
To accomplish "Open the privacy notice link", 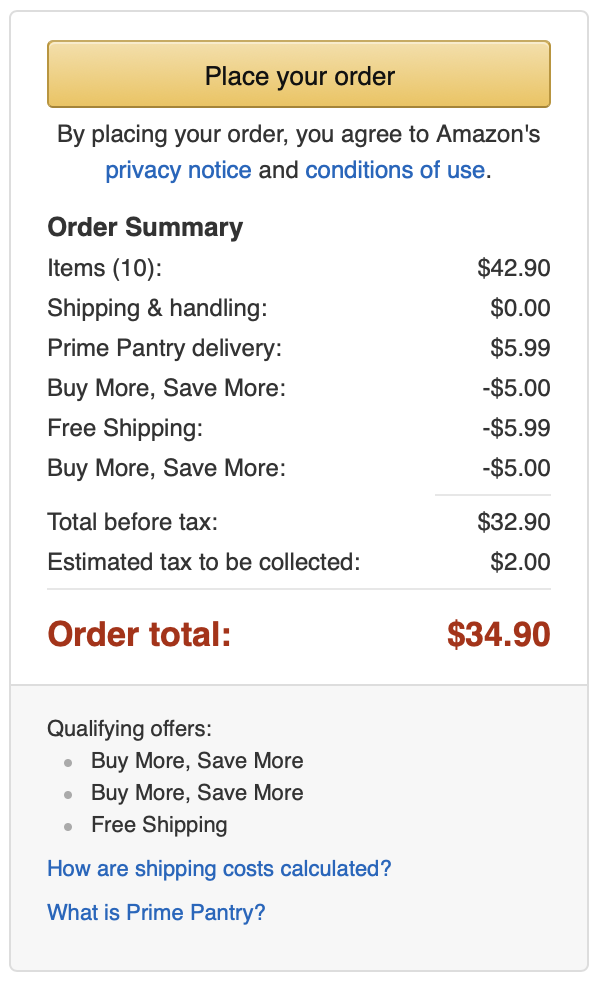I will (x=178, y=170).
